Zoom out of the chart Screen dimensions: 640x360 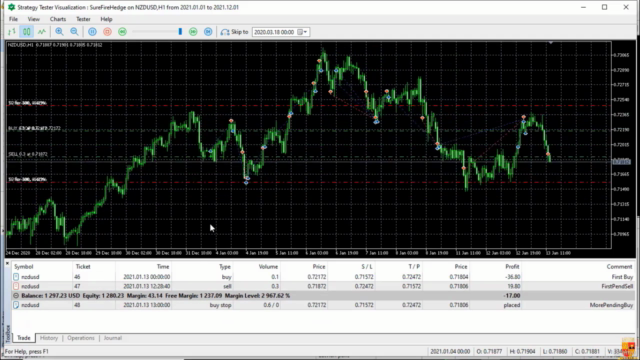[x=74, y=32]
